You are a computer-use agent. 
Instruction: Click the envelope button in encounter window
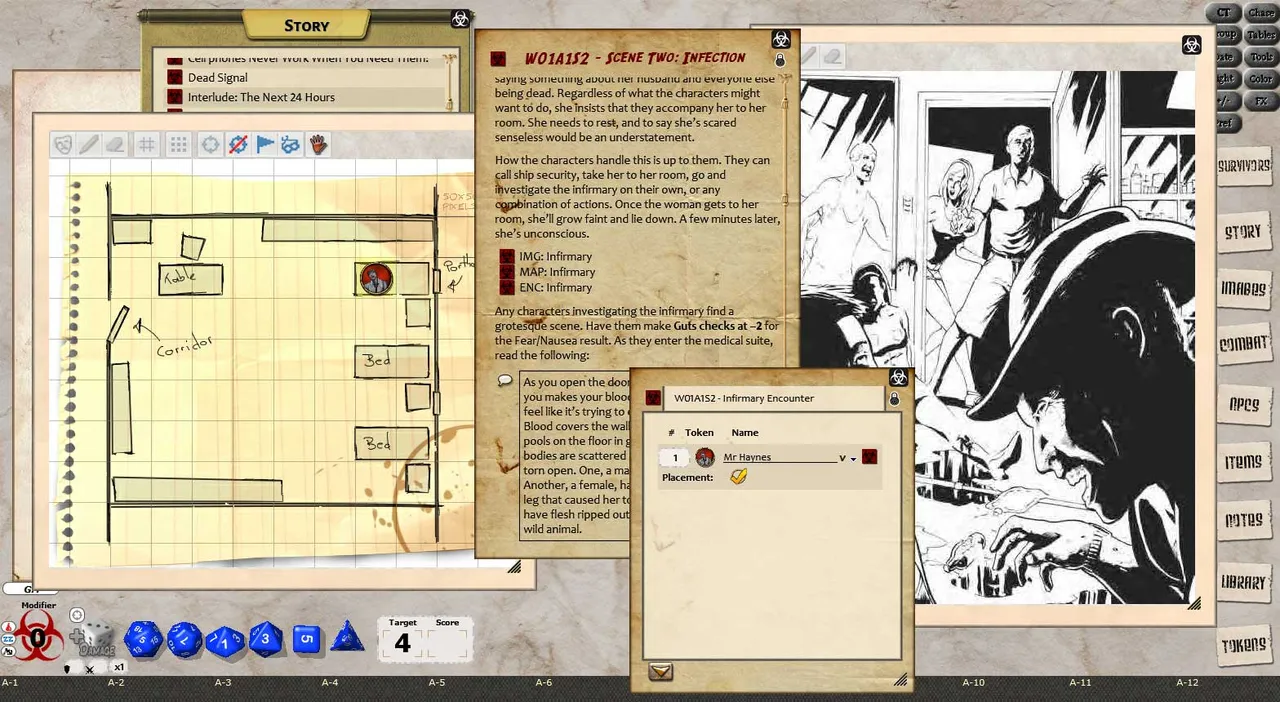(x=660, y=672)
